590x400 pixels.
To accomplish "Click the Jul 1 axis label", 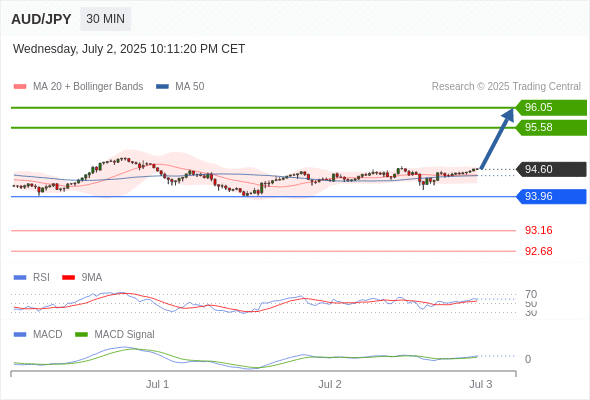I will point(157,384).
